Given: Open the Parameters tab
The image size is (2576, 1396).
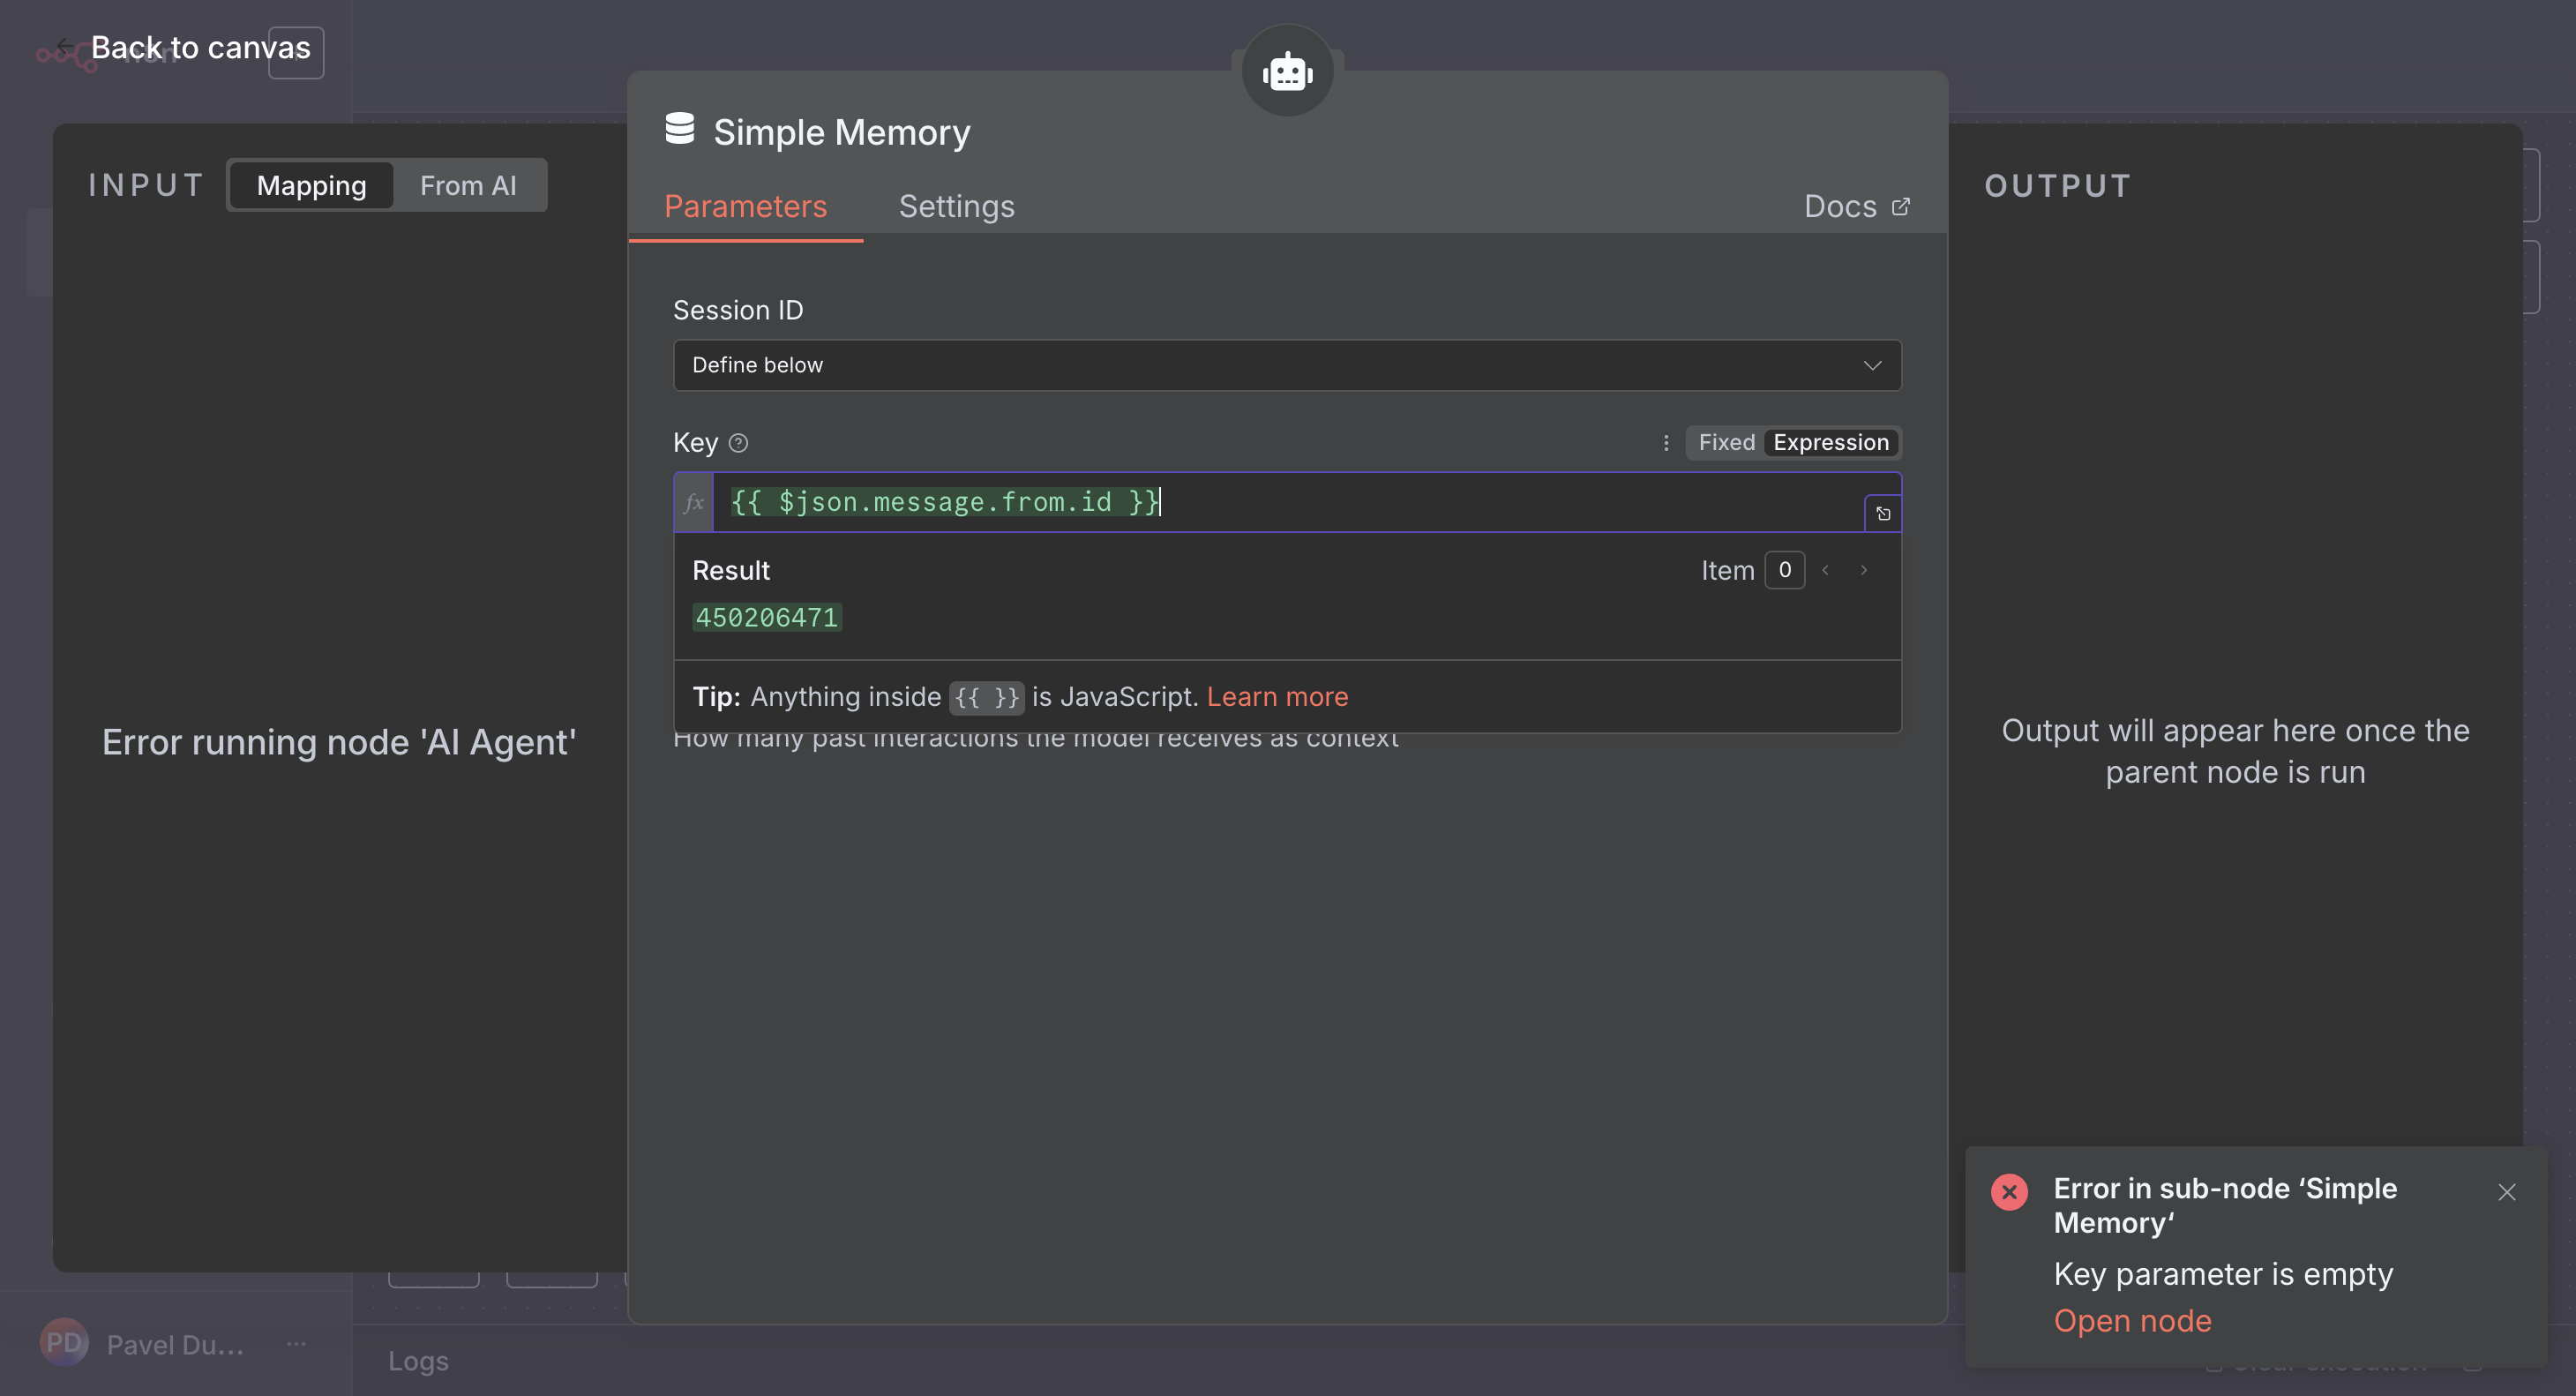Looking at the screenshot, I should coord(745,206).
